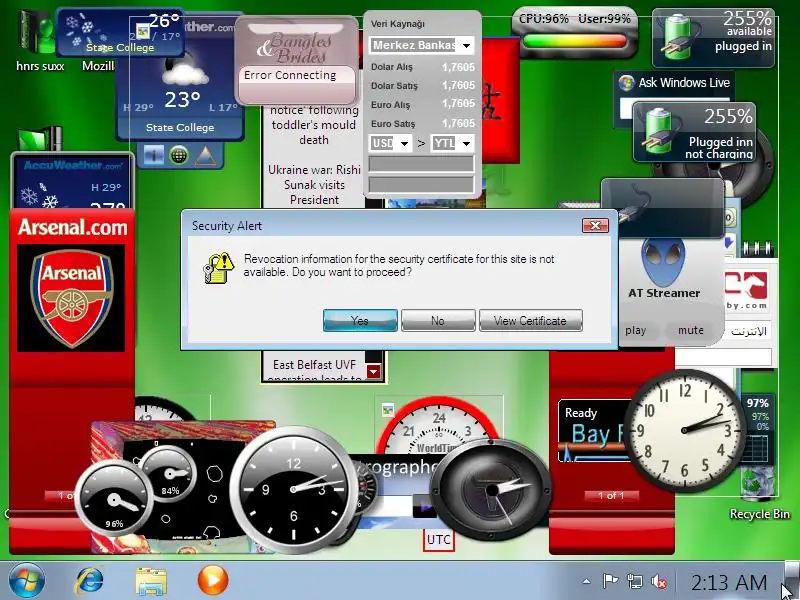
Task: Click the Euro Satış rate row
Action: pyautogui.click(x=422, y=123)
